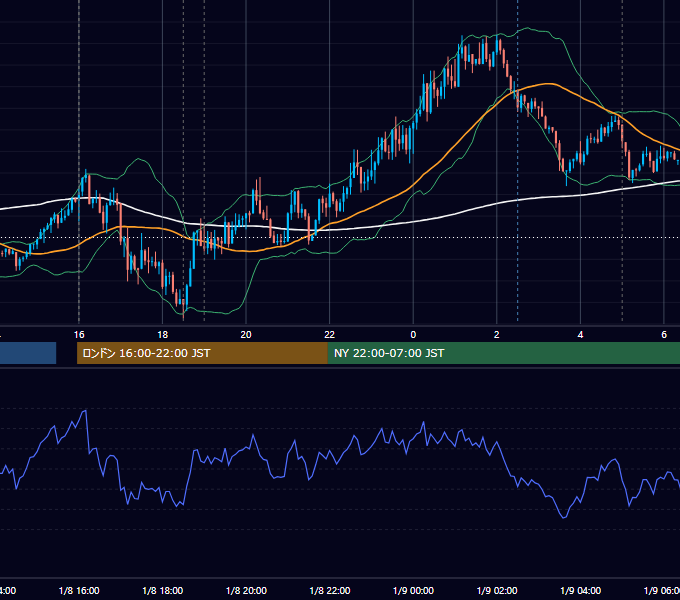Image resolution: width=680 pixels, height=600 pixels.
Task: Click the 1/9 04:00 time axis label
Action: pos(581,590)
